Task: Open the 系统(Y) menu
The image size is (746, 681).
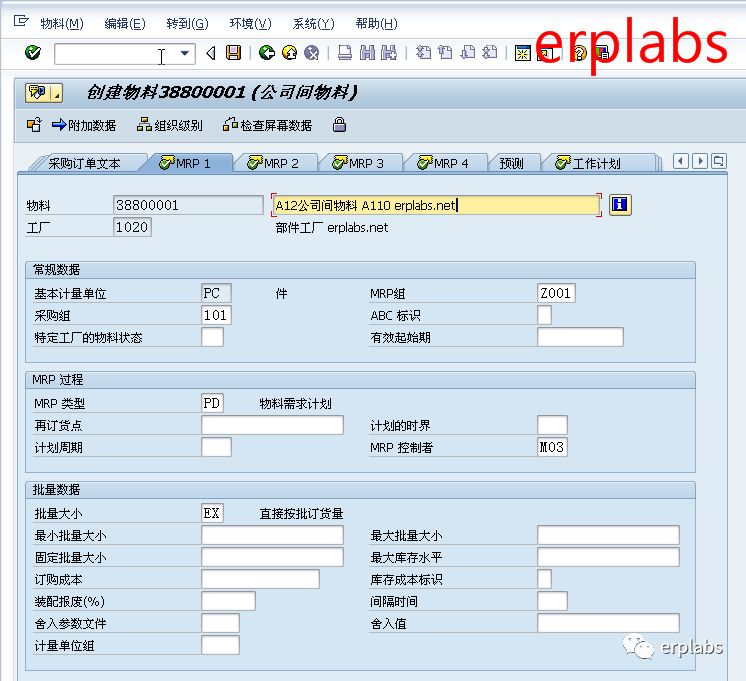Action: point(314,23)
